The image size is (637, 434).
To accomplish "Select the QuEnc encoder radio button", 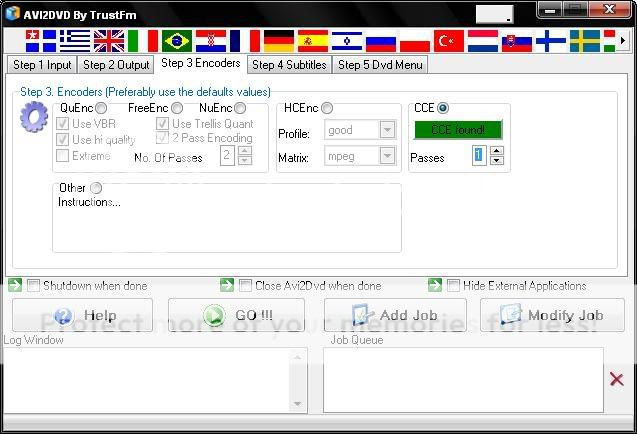I will pyautogui.click(x=101, y=108).
